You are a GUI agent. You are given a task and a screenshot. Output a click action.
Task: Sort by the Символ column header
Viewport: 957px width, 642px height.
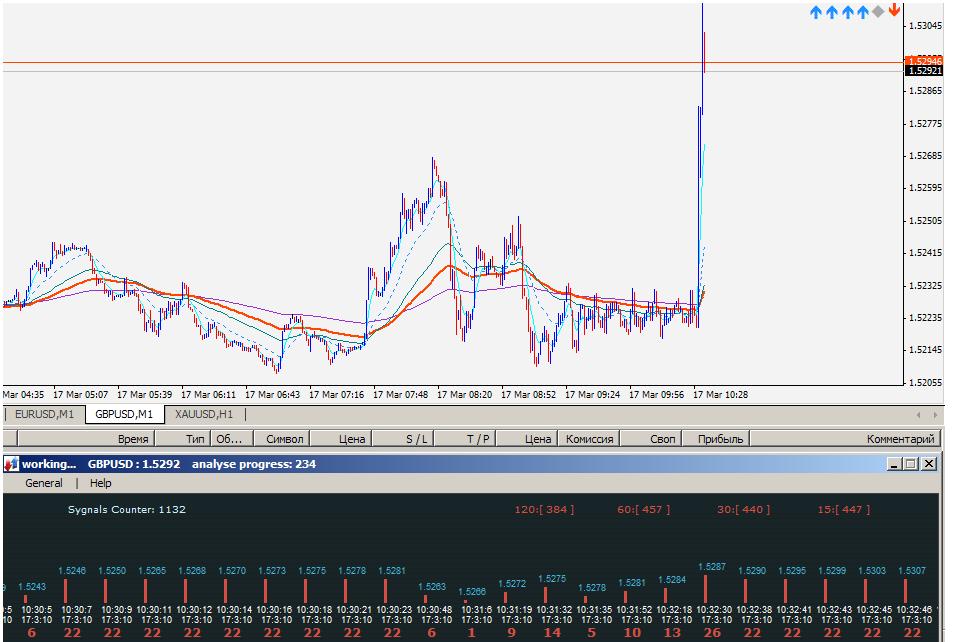pyautogui.click(x=280, y=439)
